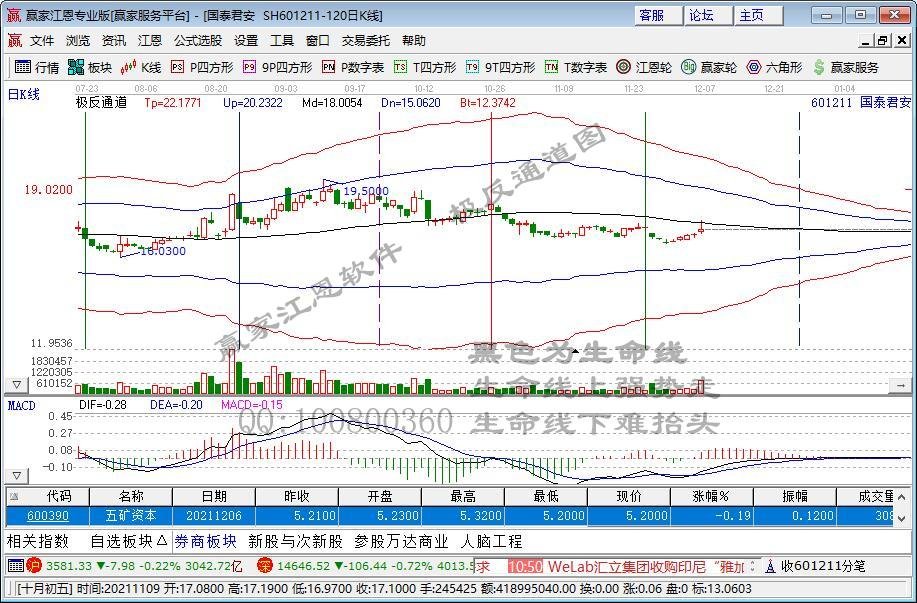Sort by the 现价 column header
The image size is (917, 603).
pyautogui.click(x=629, y=497)
